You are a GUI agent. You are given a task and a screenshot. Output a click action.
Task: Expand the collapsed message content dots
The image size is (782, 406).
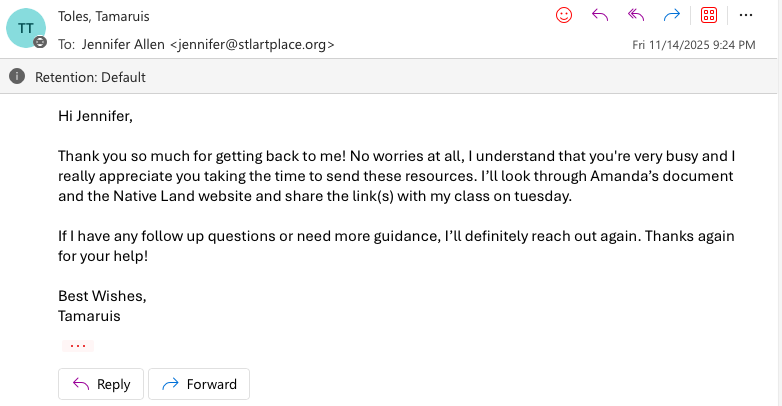click(x=77, y=346)
